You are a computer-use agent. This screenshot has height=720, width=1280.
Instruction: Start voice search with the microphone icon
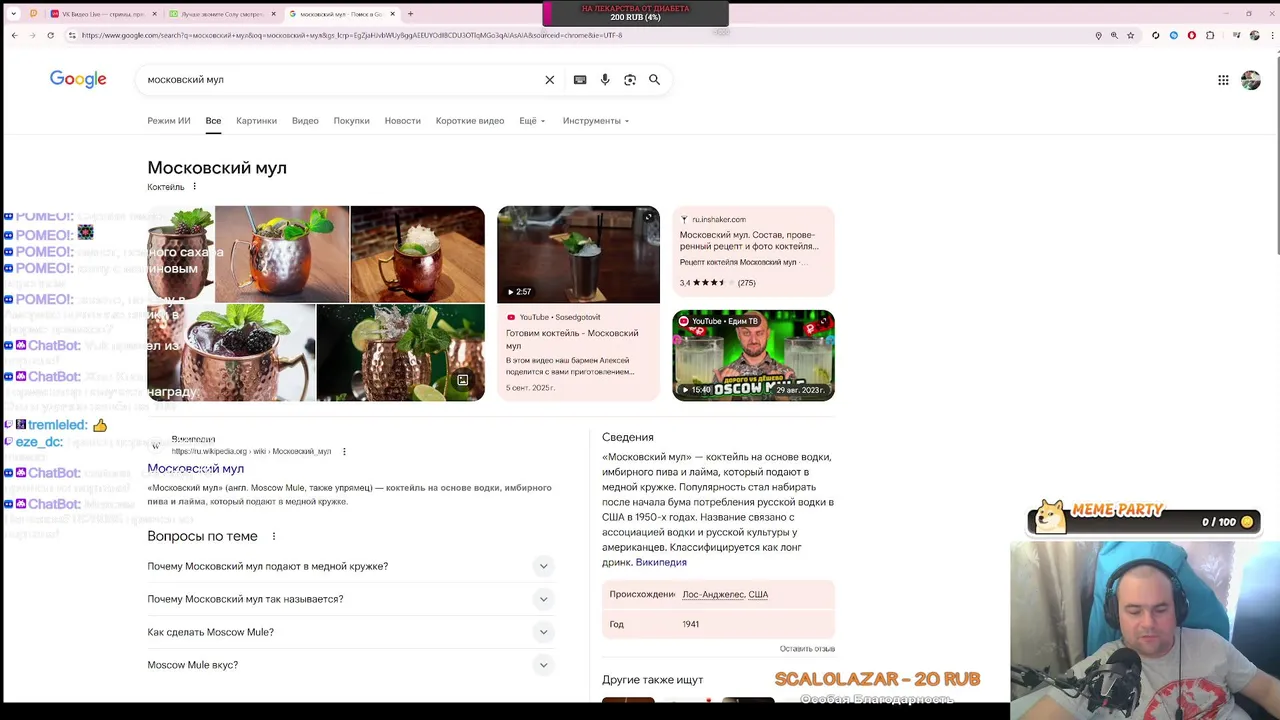click(x=605, y=80)
